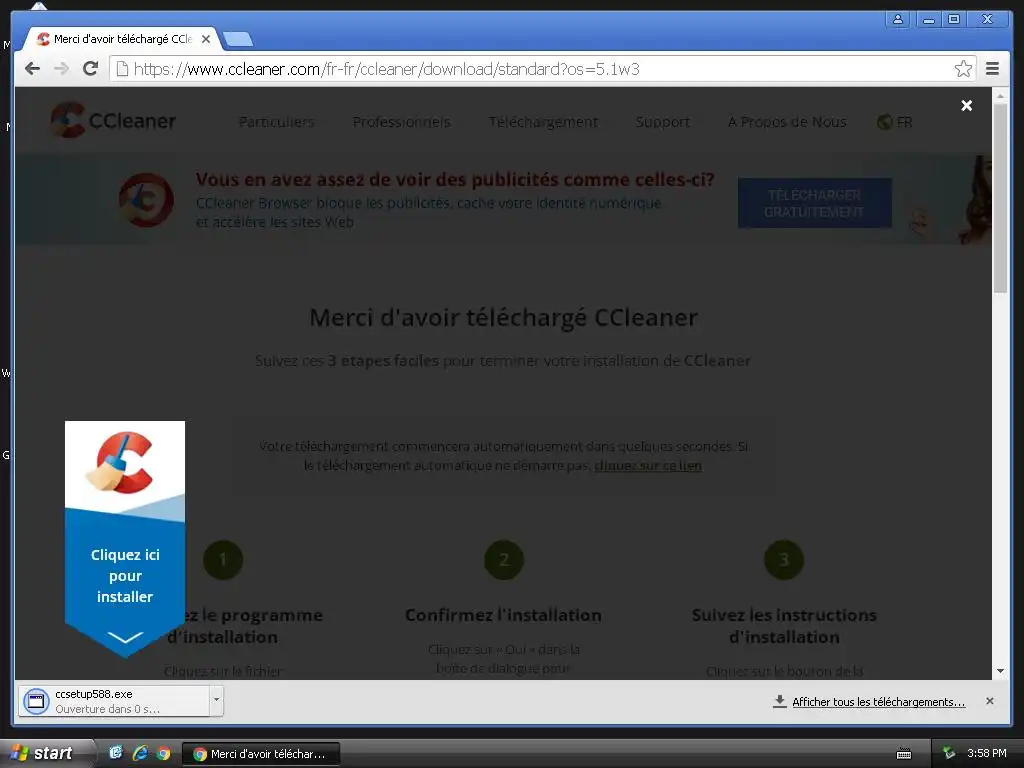Click the vertical scrollbar thumb
The height and width of the screenshot is (768, 1024).
click(x=1000, y=199)
